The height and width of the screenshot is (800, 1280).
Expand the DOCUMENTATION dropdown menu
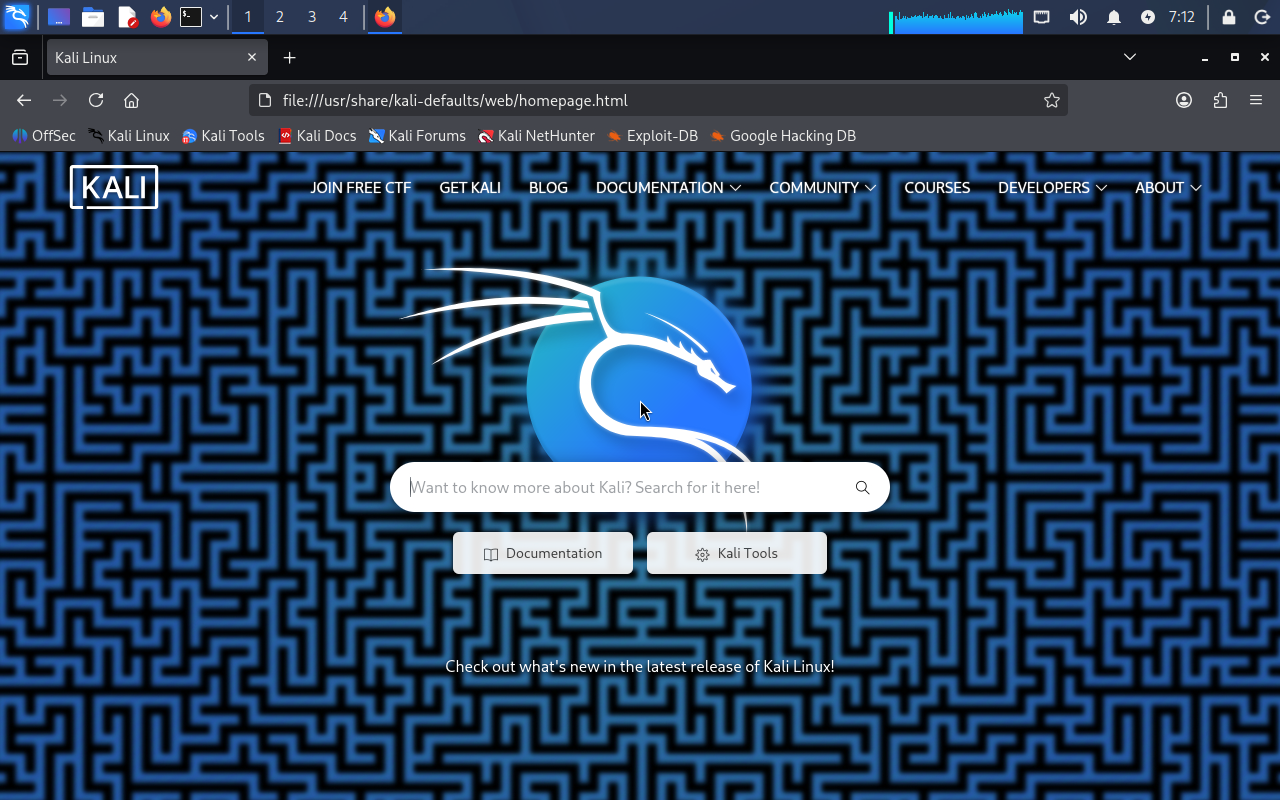(x=667, y=188)
